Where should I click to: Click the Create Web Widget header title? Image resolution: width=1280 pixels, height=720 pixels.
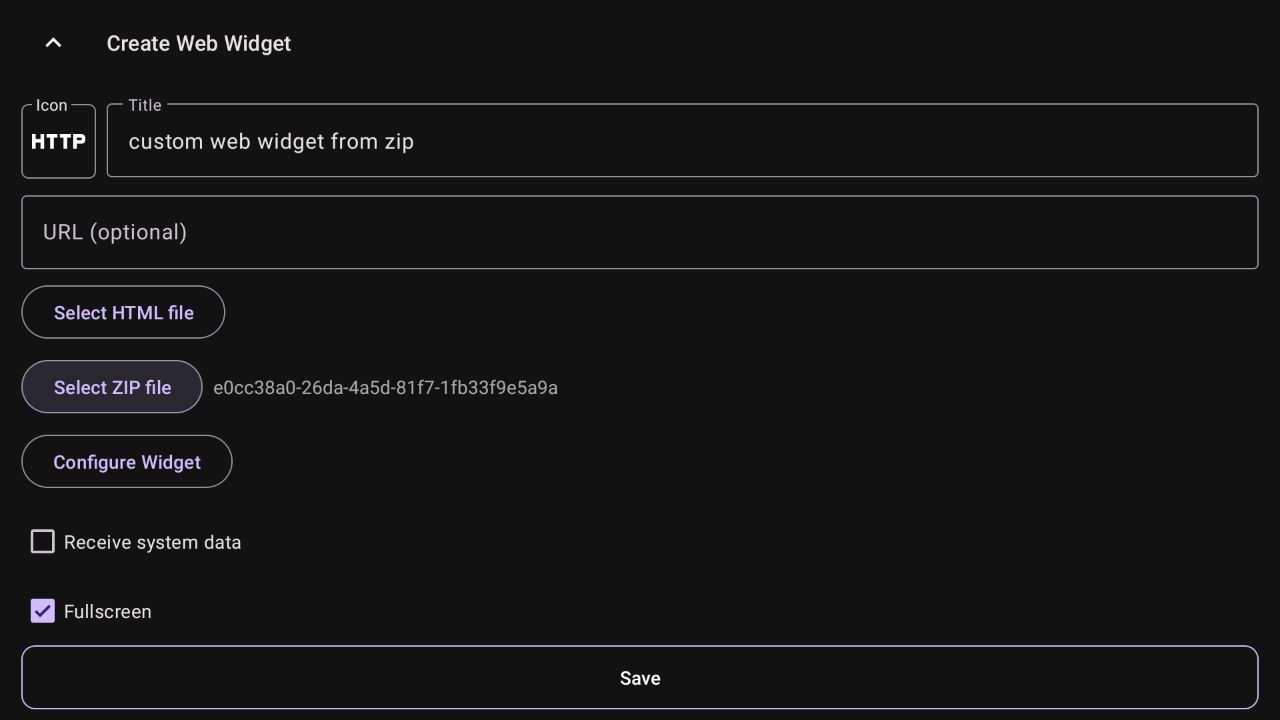coord(199,44)
